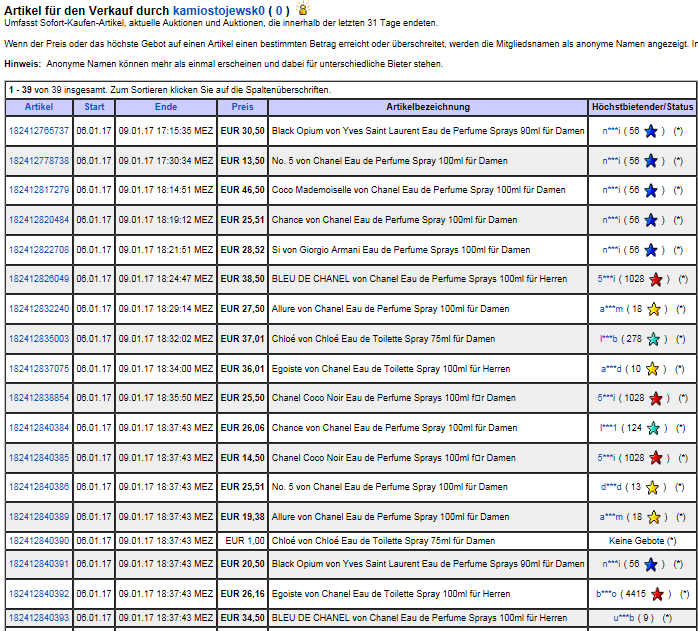This screenshot has width=698, height=631.
Task: Click the new-member icon beside the seller name
Action: pos(303,8)
